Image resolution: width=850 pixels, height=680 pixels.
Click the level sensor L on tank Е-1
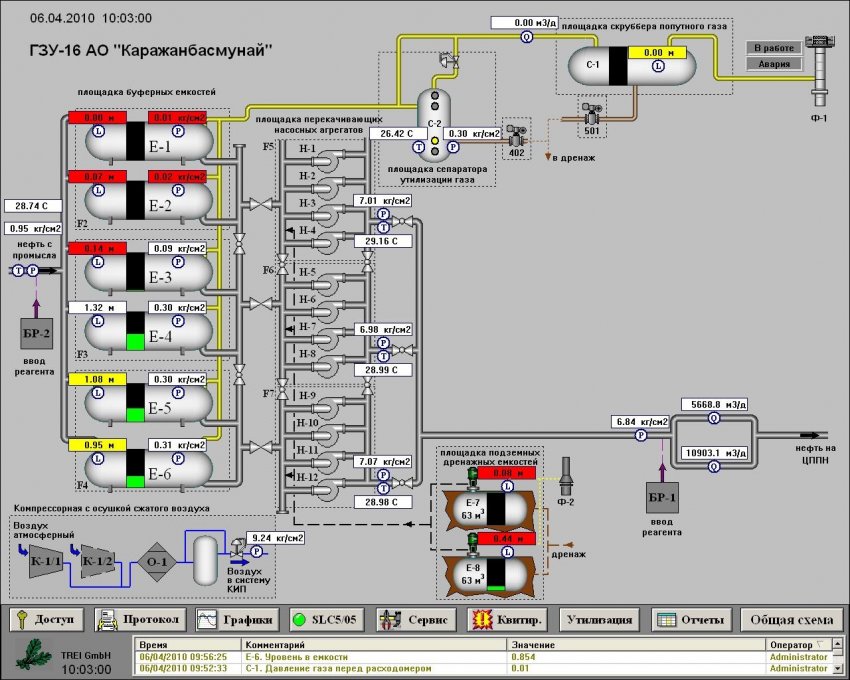click(98, 131)
